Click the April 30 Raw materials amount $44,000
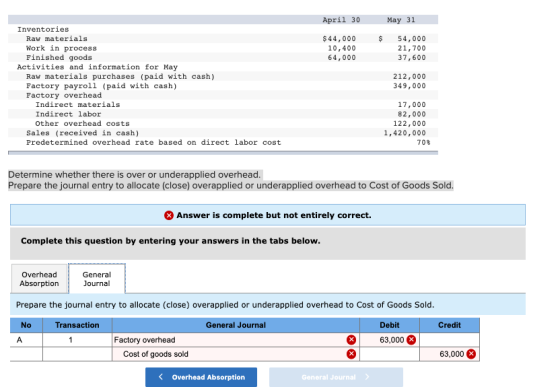560x387 pixels. click(x=339, y=39)
